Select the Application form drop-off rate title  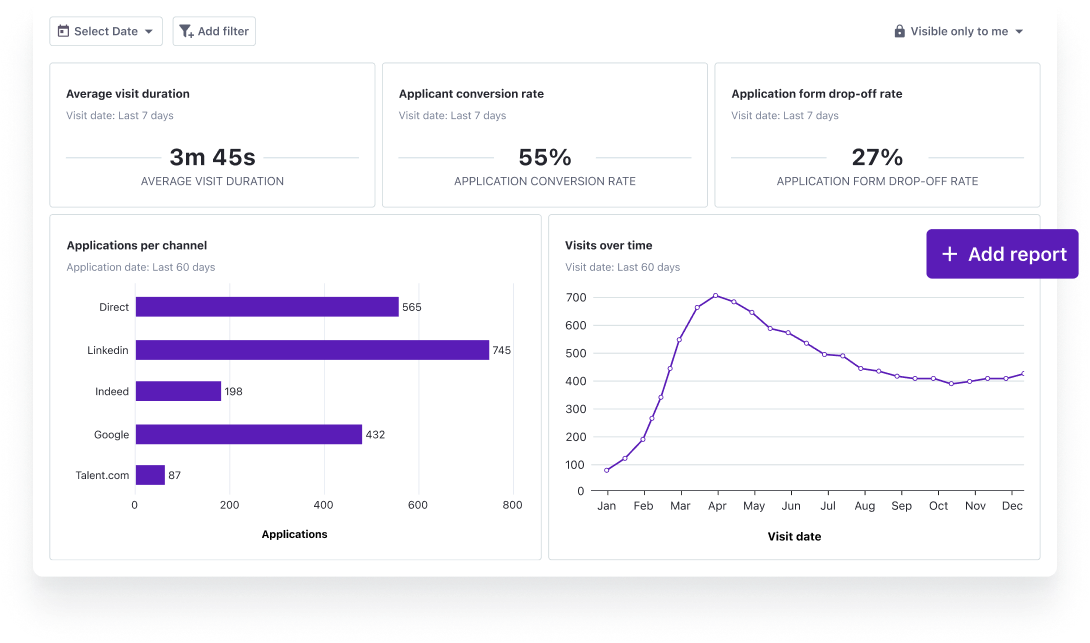pos(817,94)
